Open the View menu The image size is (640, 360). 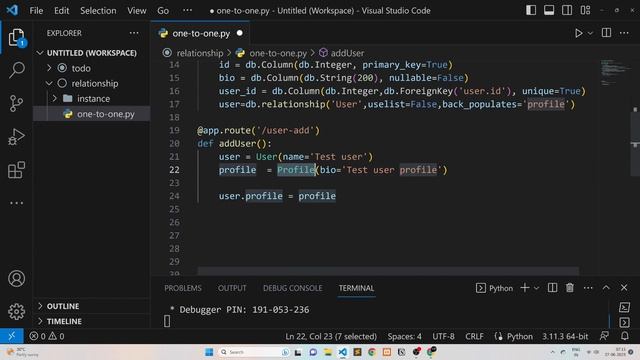[137, 11]
